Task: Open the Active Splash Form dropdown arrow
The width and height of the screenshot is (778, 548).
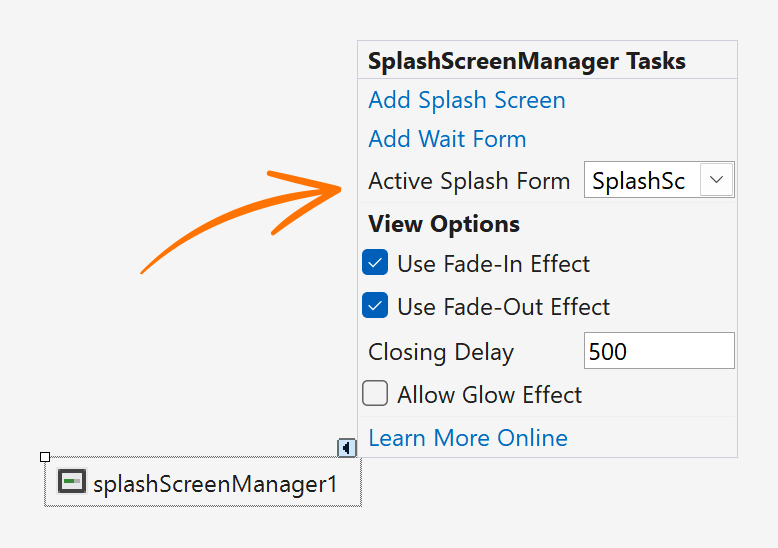Action: pos(716,180)
